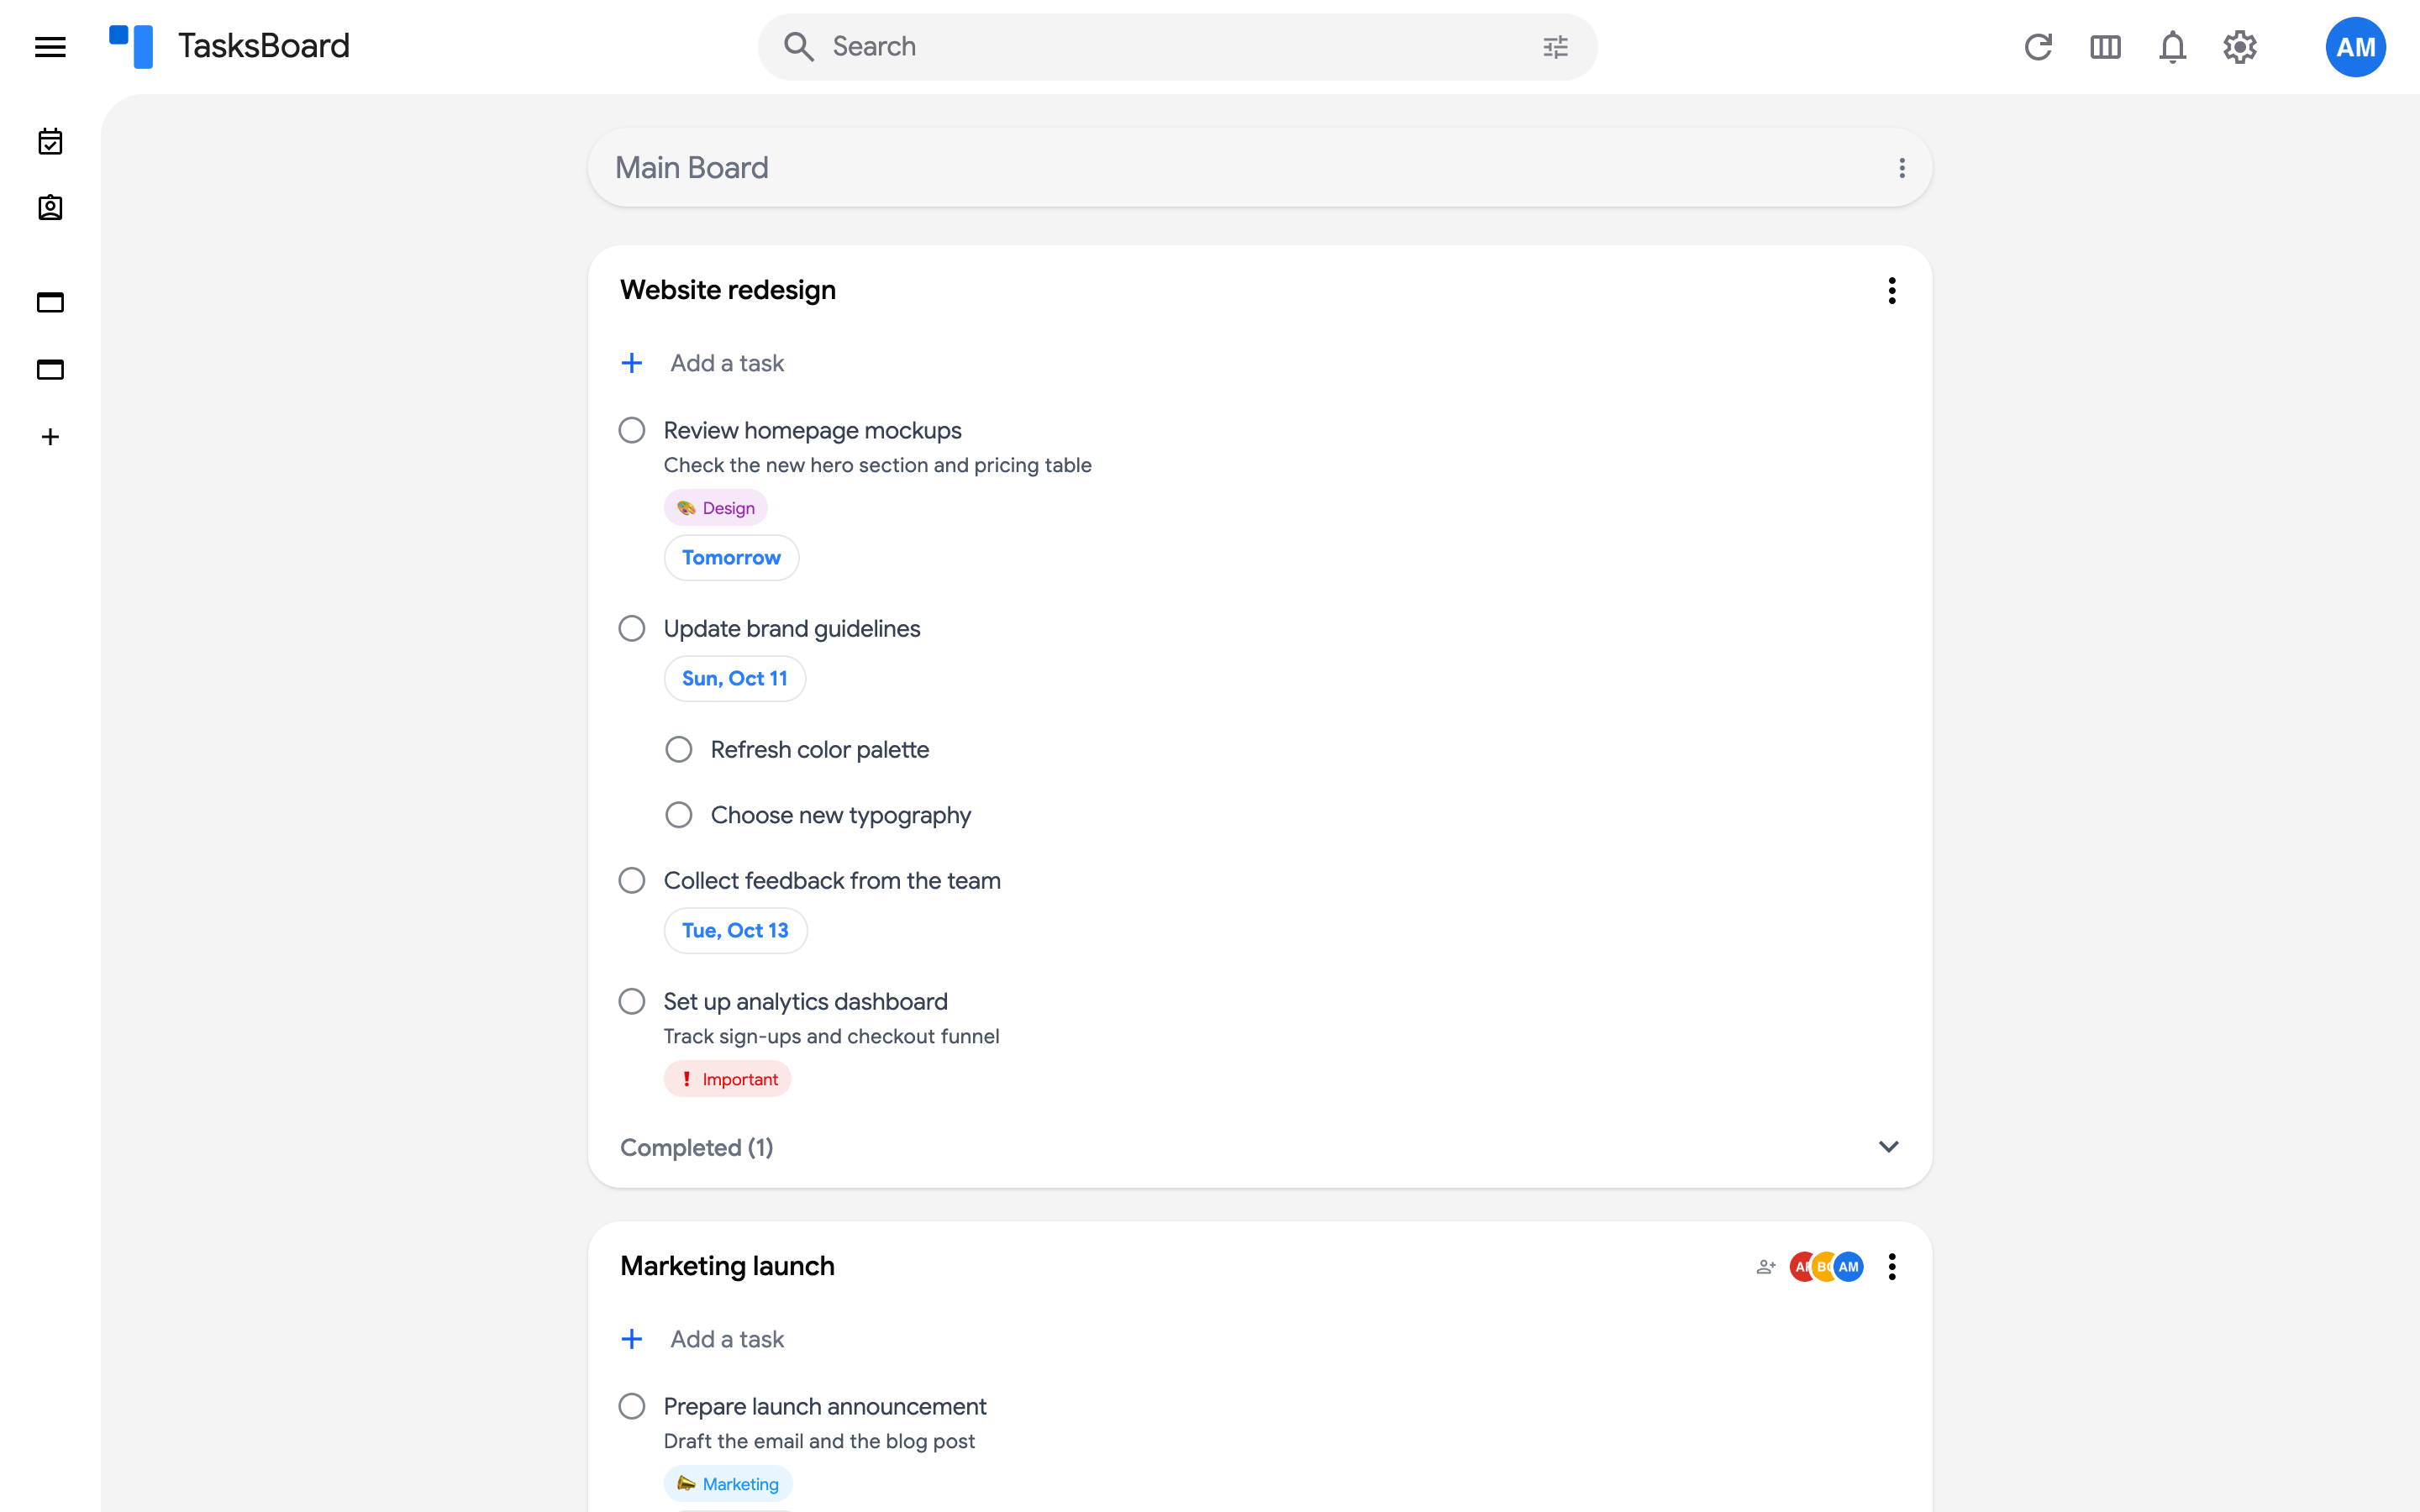Open the Sun, Oct 11 date chip
This screenshot has height=1512, width=2420.
coord(735,679)
